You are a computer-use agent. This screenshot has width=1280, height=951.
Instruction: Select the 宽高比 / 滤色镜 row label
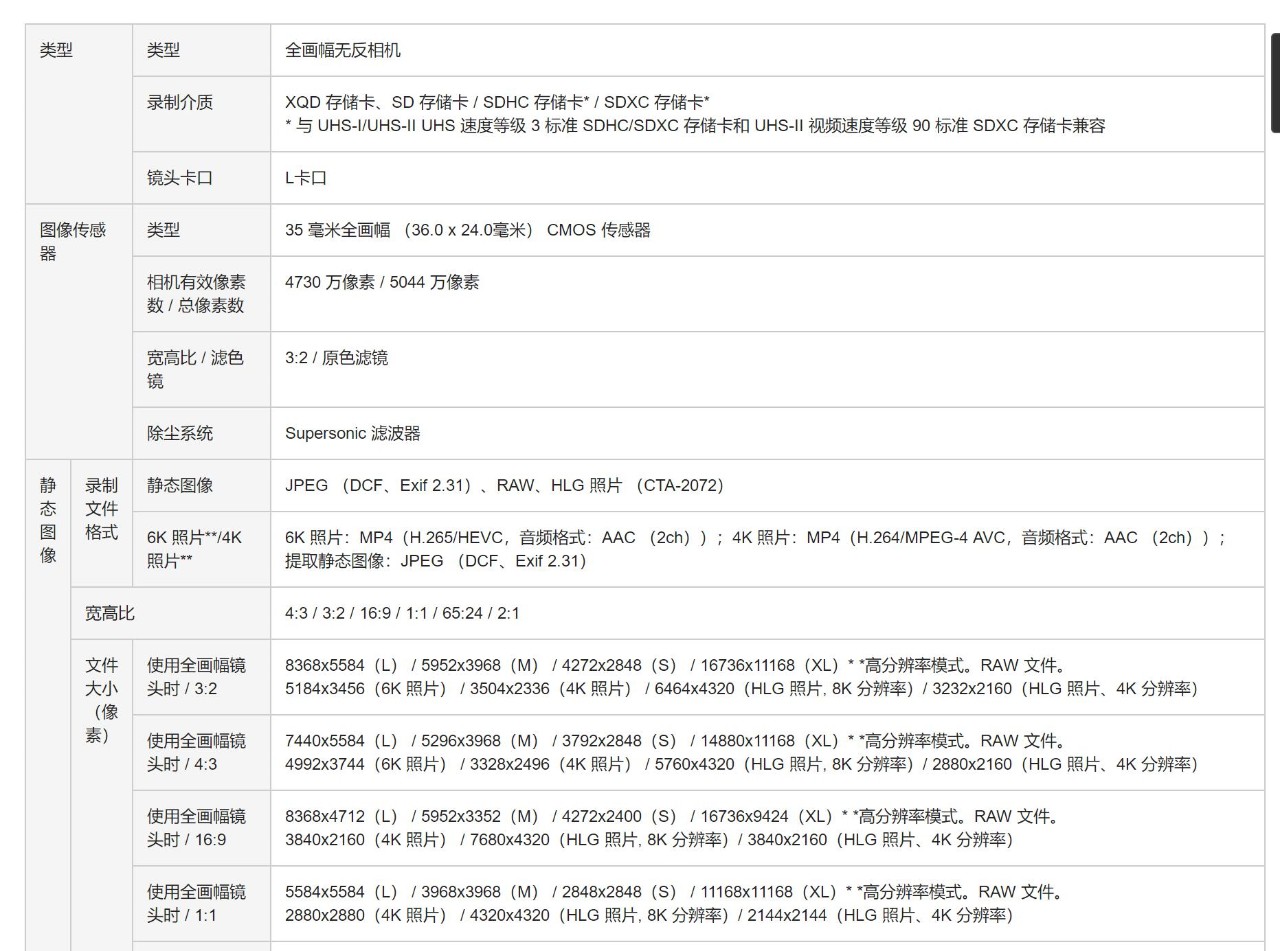(x=195, y=369)
